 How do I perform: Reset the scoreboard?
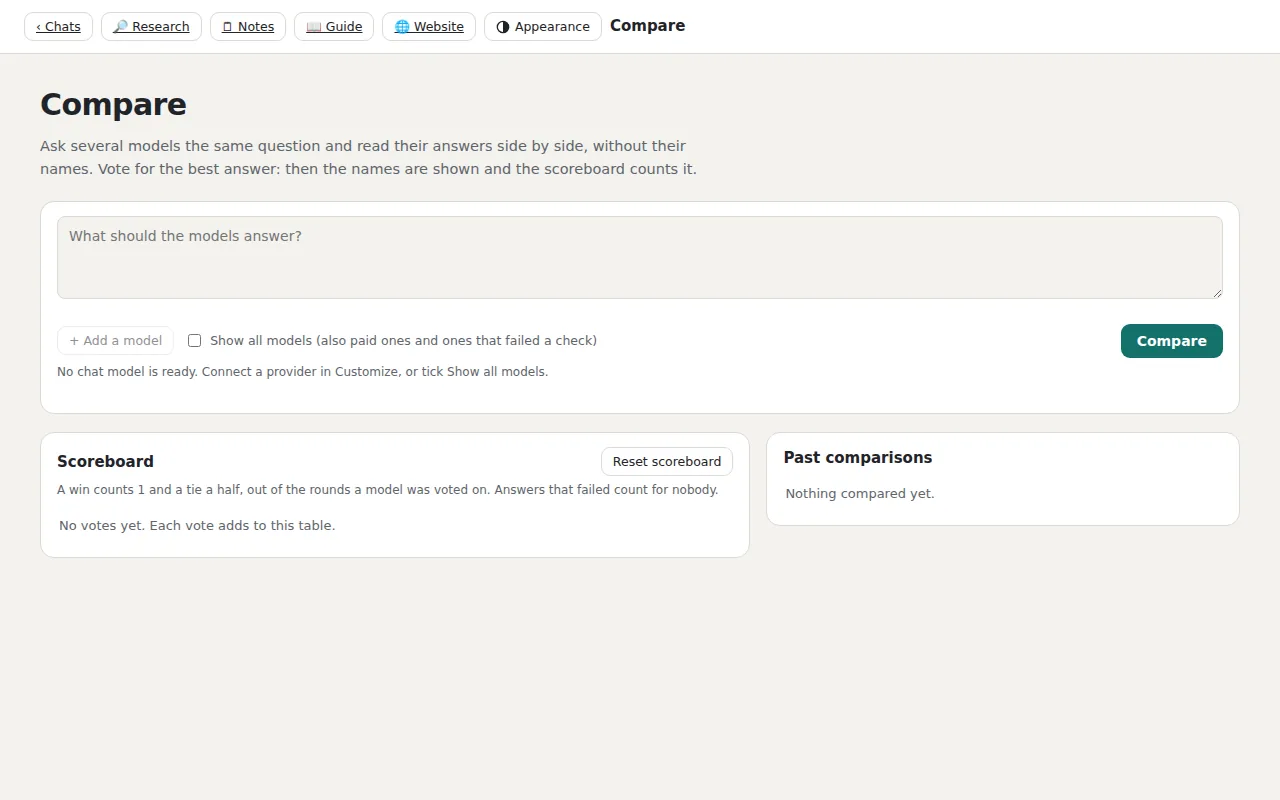667,462
